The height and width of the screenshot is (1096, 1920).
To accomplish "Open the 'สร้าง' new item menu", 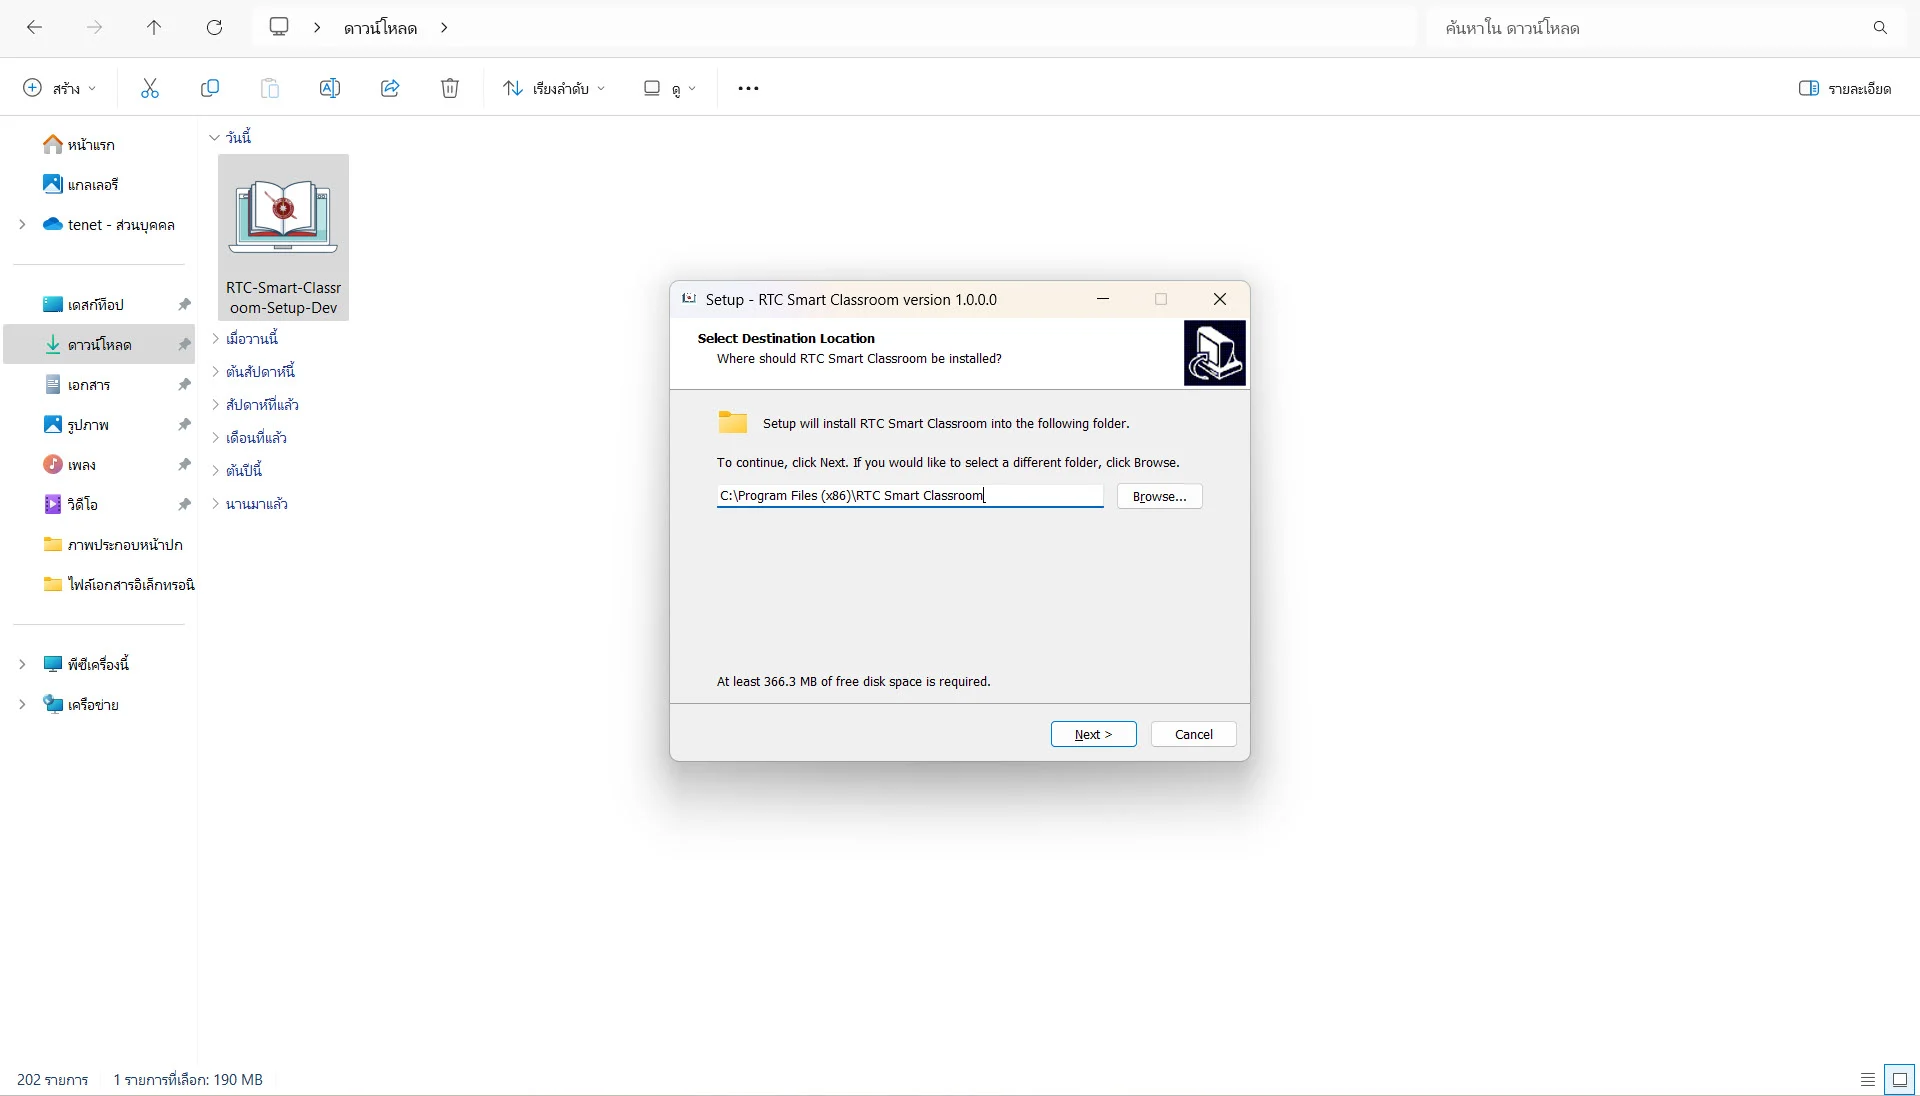I will [x=59, y=88].
